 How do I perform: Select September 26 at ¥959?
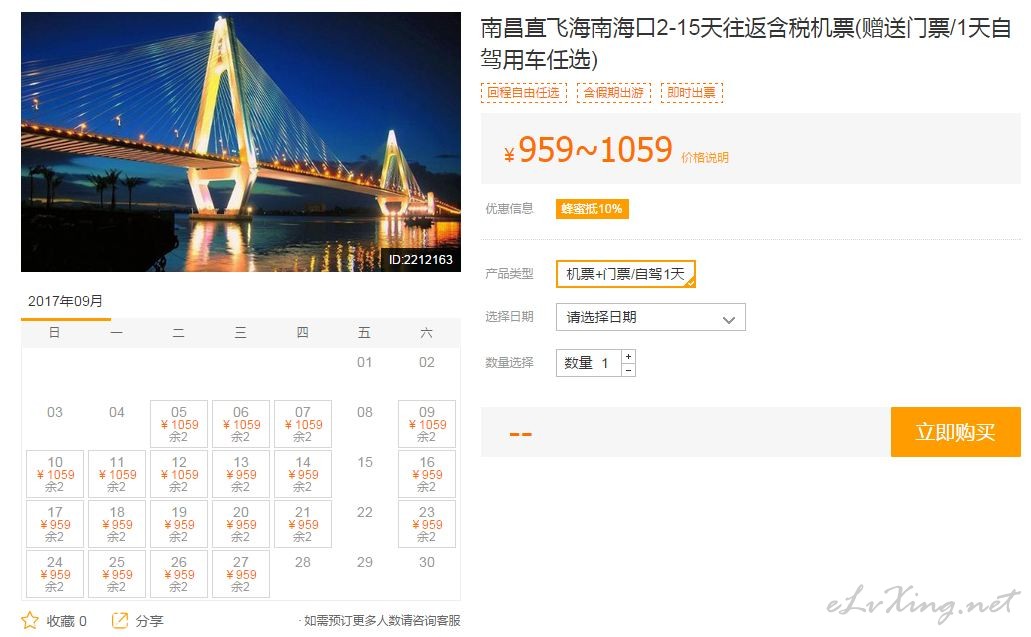click(x=179, y=574)
